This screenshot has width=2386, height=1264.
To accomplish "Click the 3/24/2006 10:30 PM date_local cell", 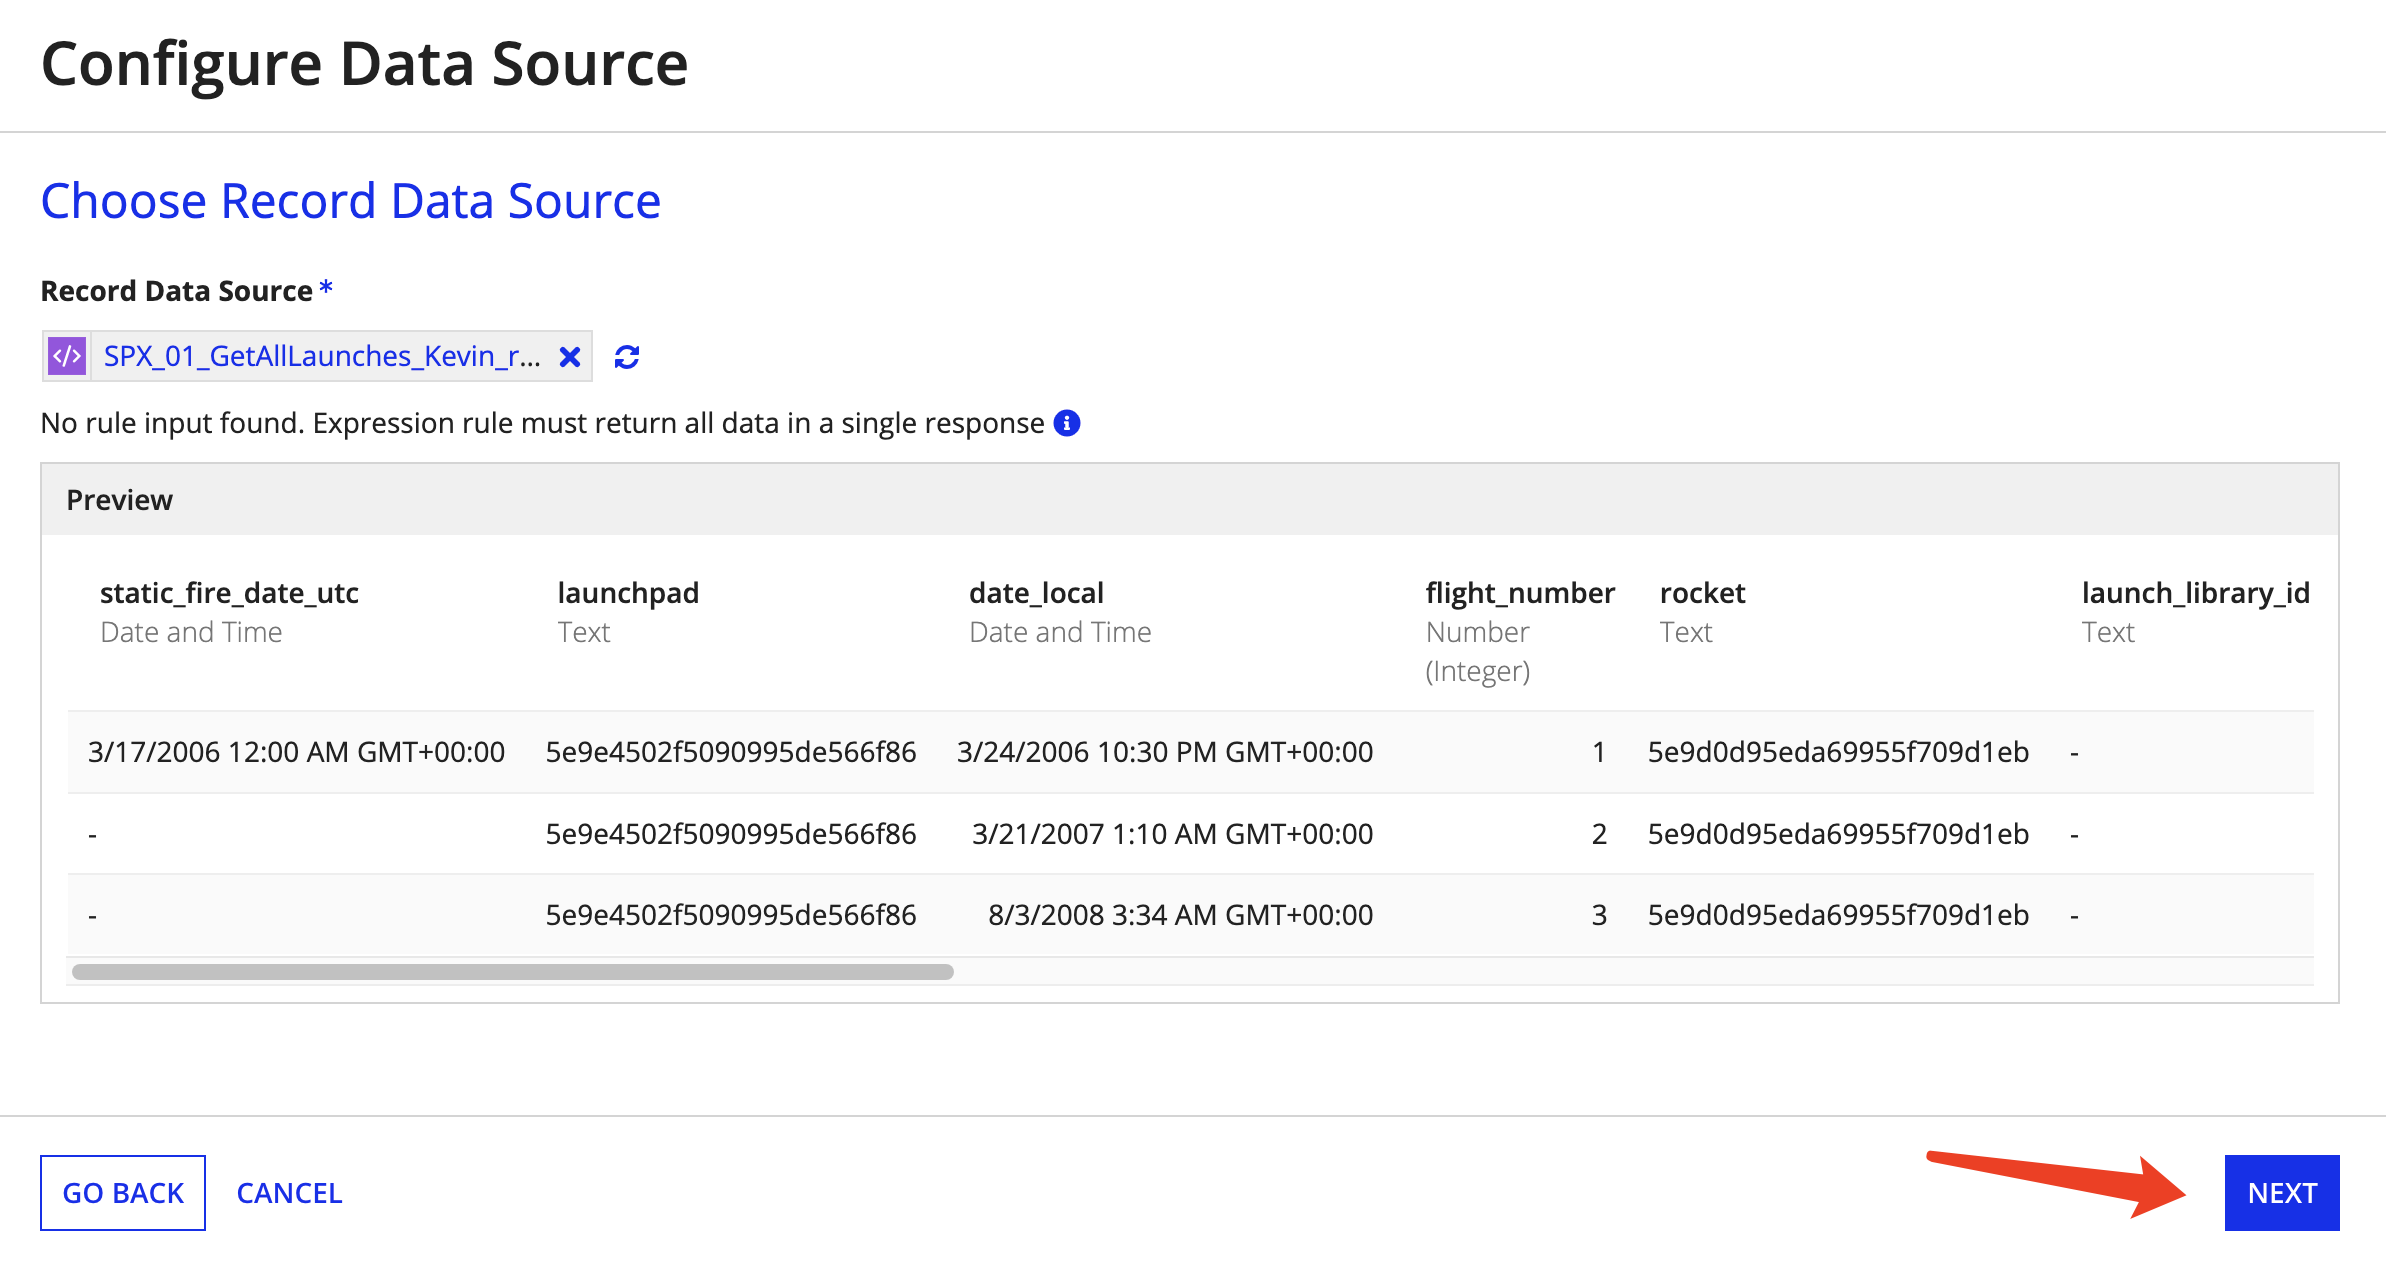I will [x=1165, y=752].
